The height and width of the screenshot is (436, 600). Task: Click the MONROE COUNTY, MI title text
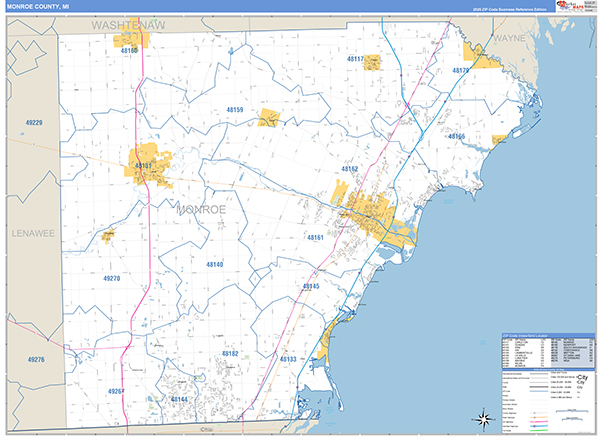coord(39,7)
